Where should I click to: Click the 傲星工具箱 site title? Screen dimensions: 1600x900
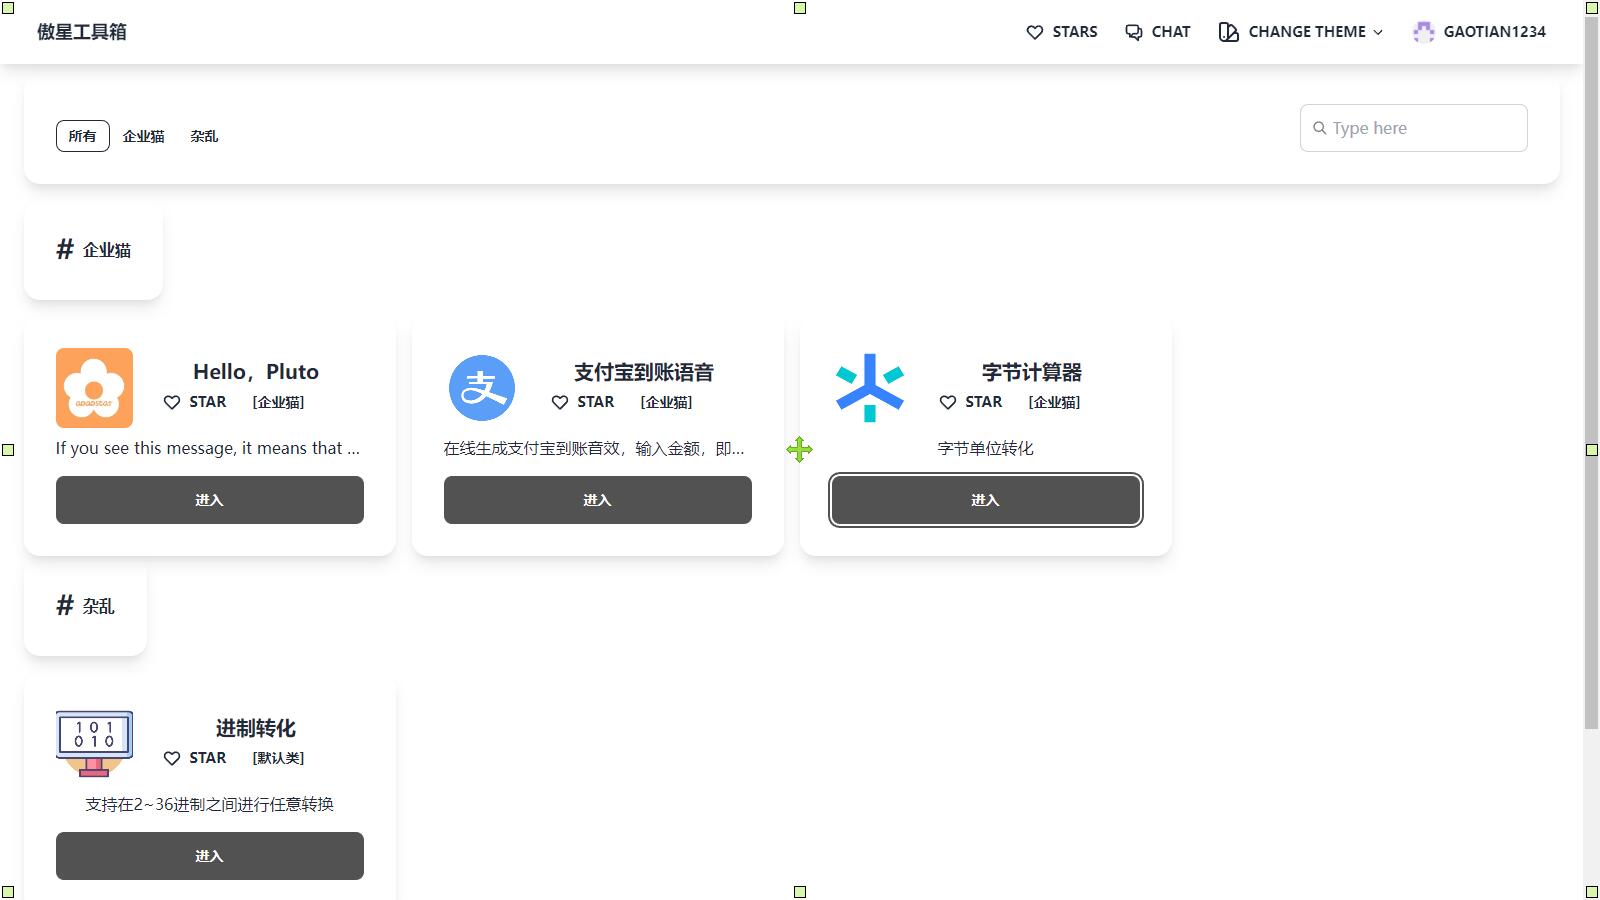click(x=82, y=32)
